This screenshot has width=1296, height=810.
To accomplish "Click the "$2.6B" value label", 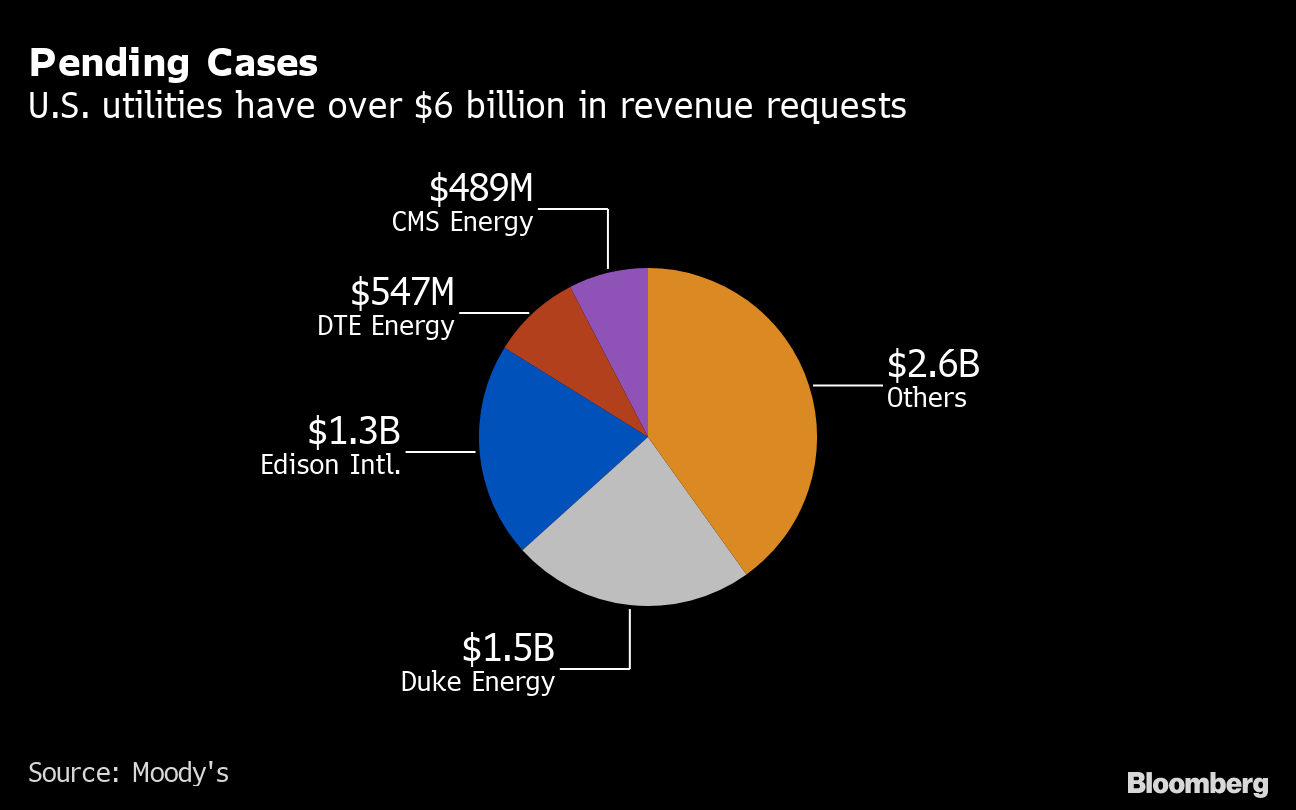I will click(x=933, y=364).
